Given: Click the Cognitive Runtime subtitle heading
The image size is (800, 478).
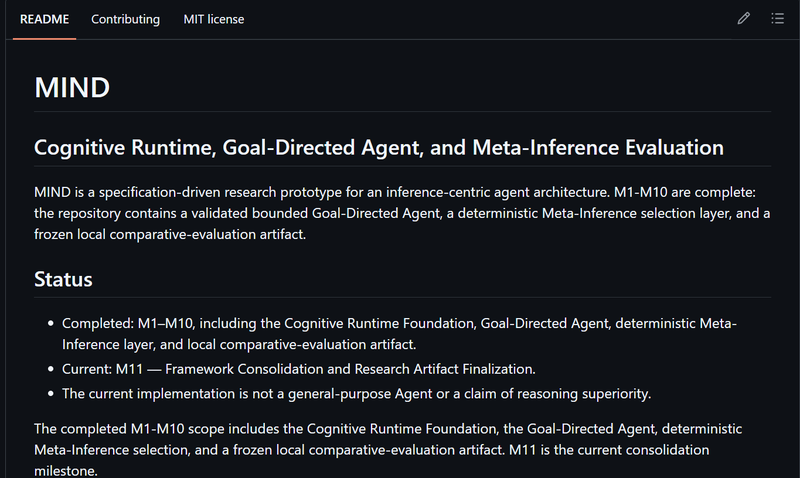Looking at the screenshot, I should click(379, 147).
